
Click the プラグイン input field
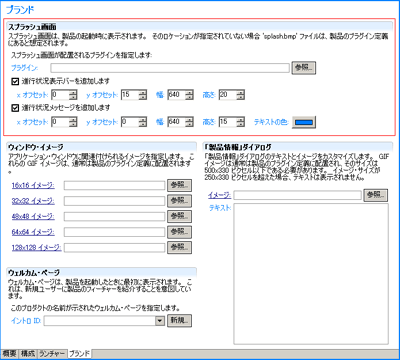click(170, 68)
